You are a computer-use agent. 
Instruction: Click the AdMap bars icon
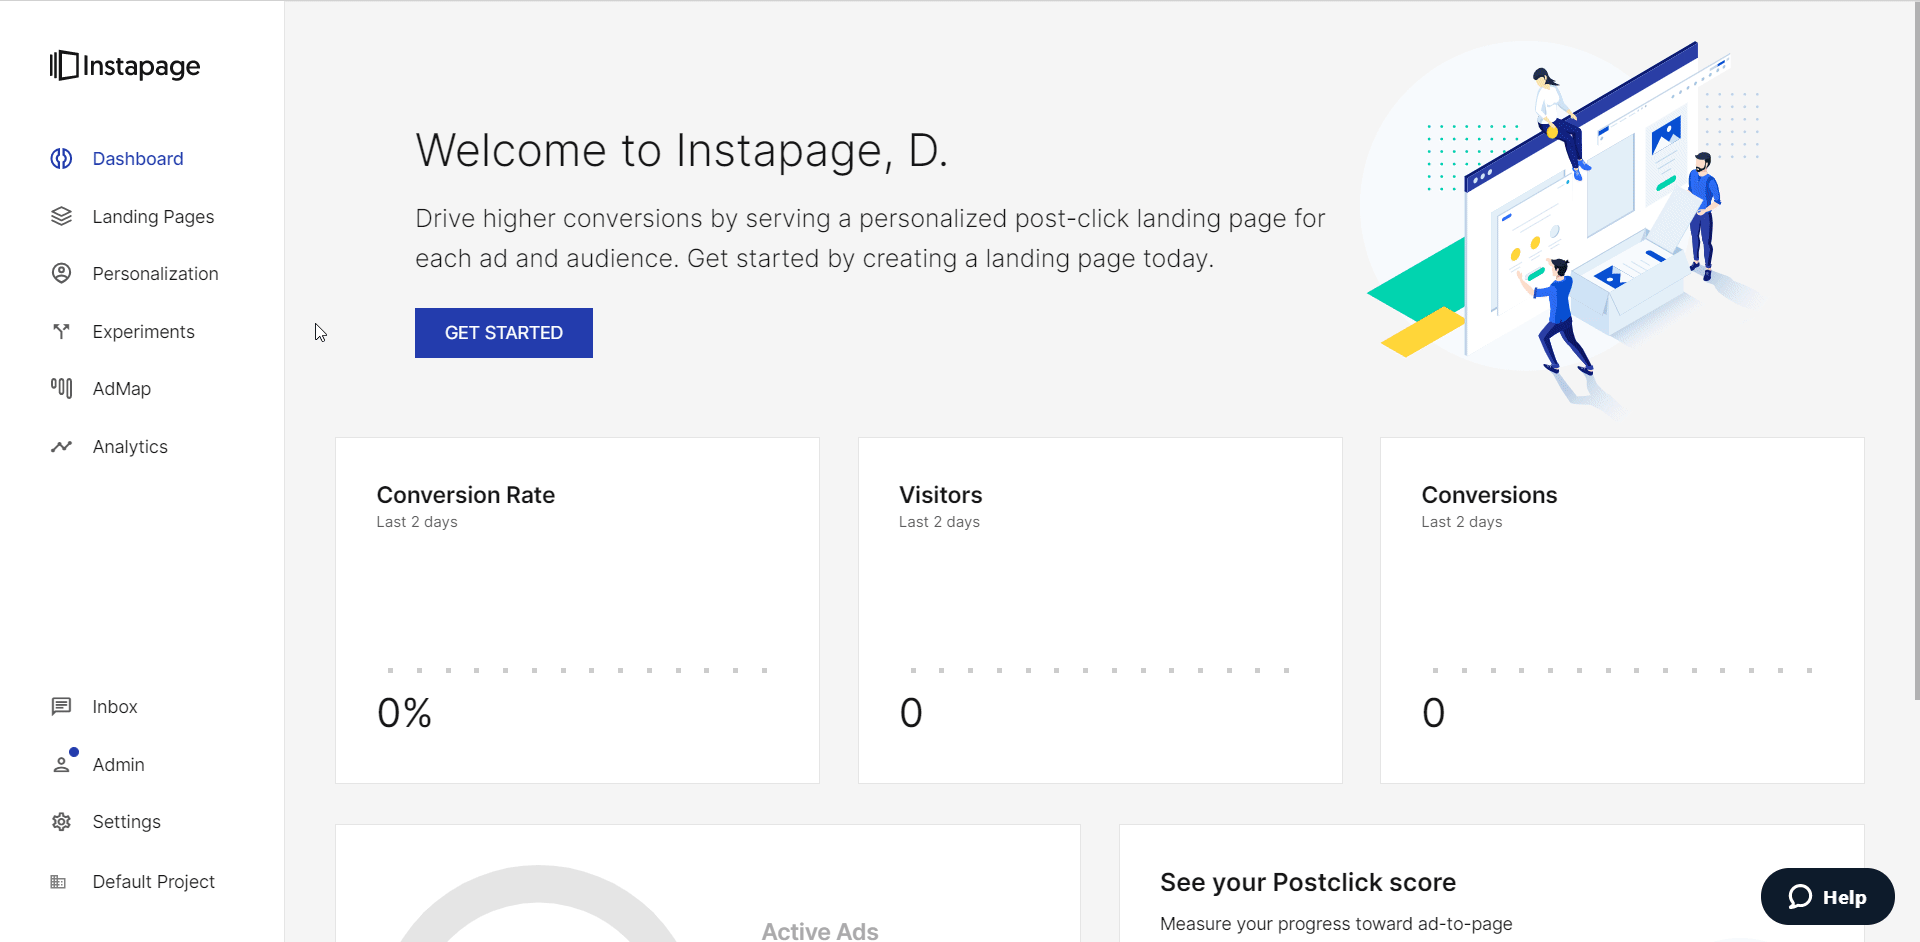tap(61, 388)
